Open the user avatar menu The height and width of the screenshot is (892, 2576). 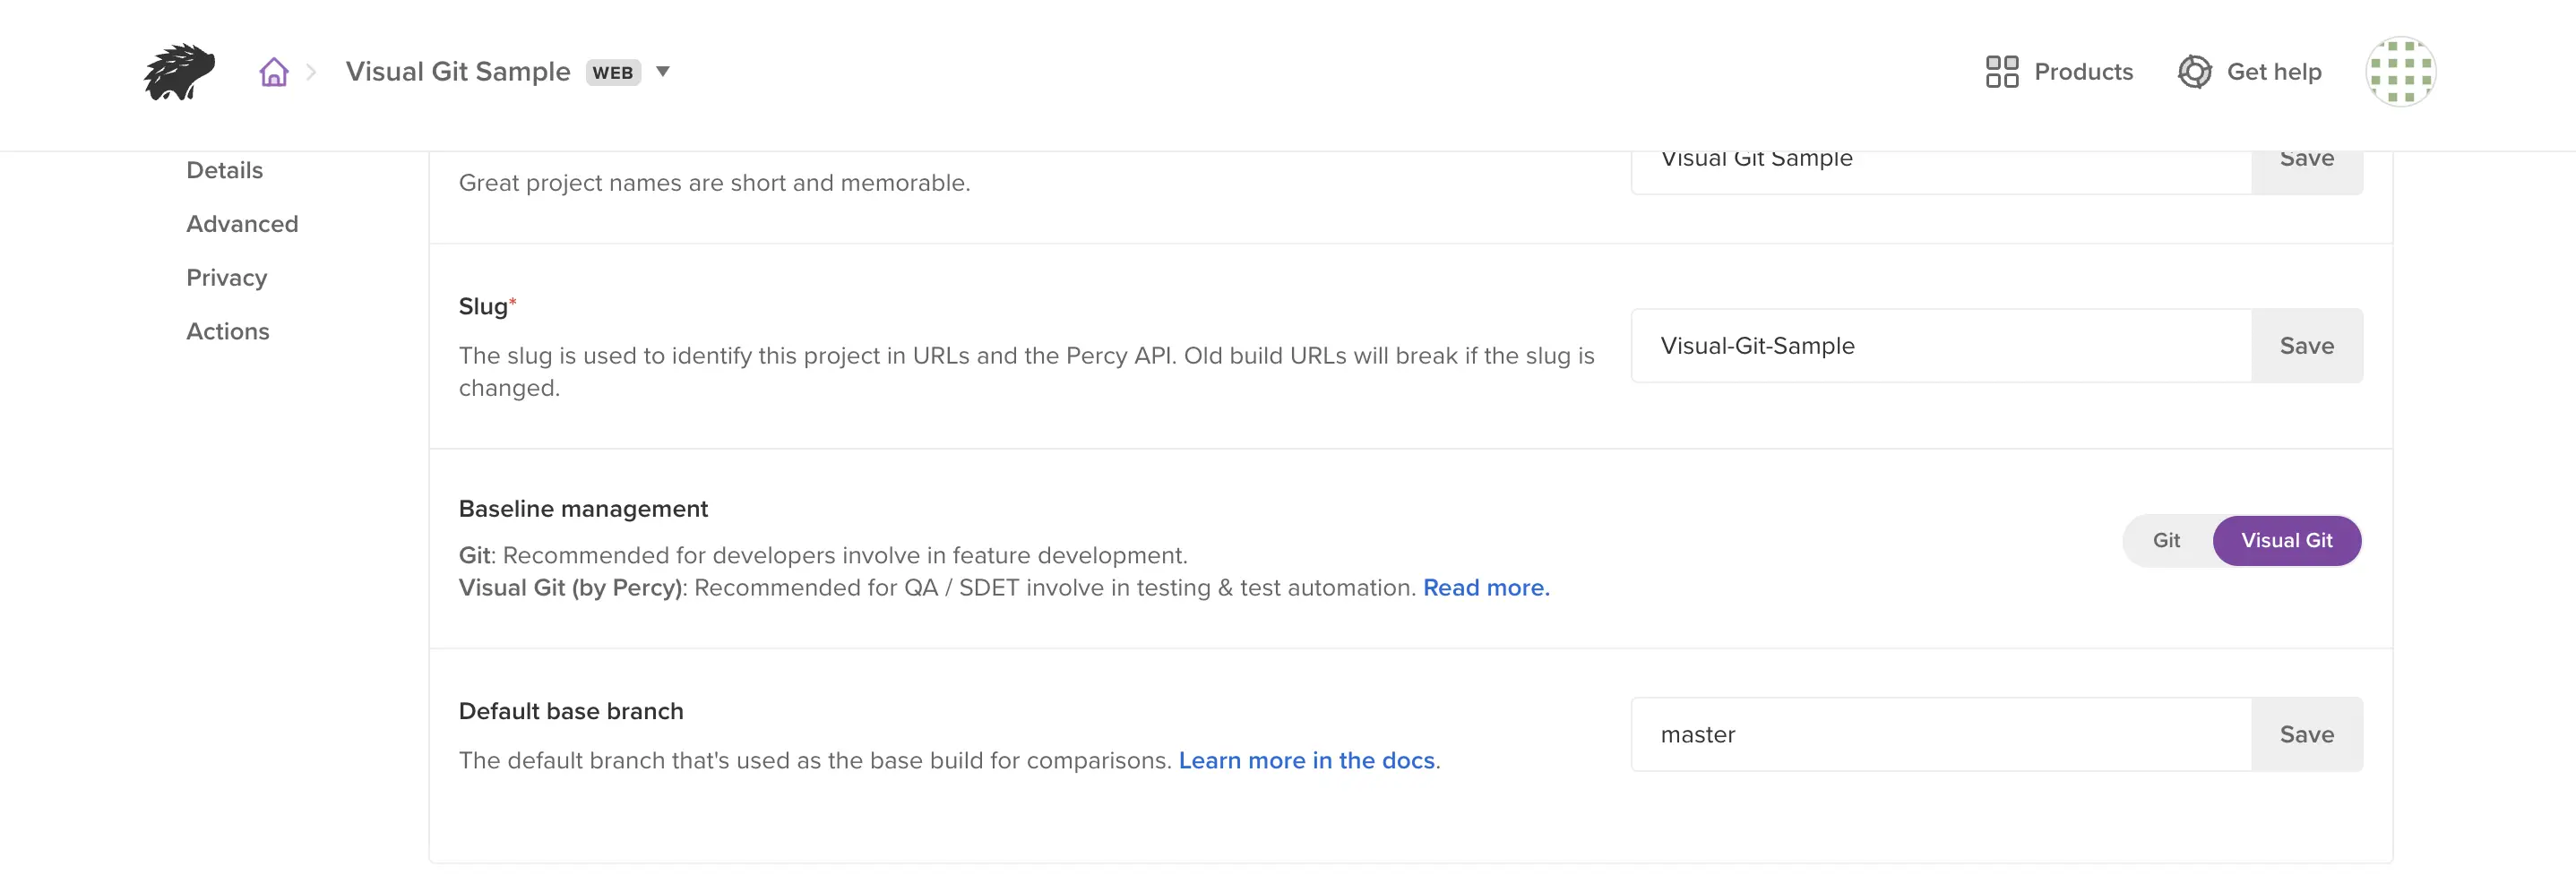pos(2399,72)
